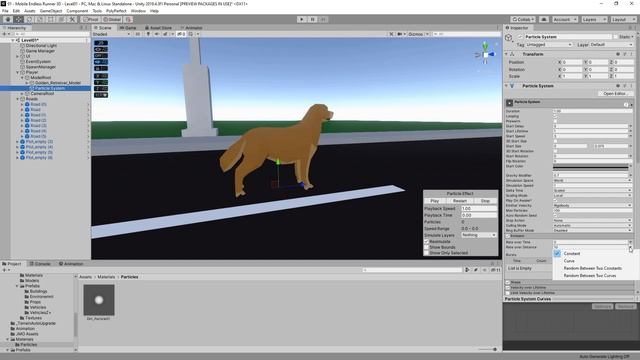Select CameraRoot in Hierarchy
640x360 pixels.
click(x=42, y=93)
